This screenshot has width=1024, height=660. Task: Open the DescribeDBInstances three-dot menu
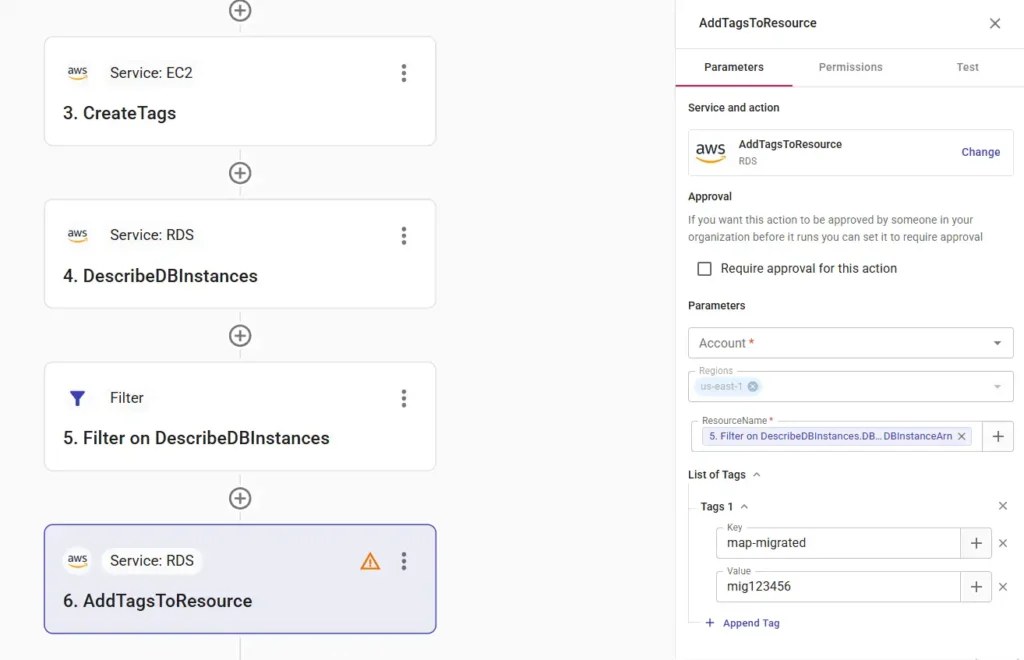click(404, 236)
